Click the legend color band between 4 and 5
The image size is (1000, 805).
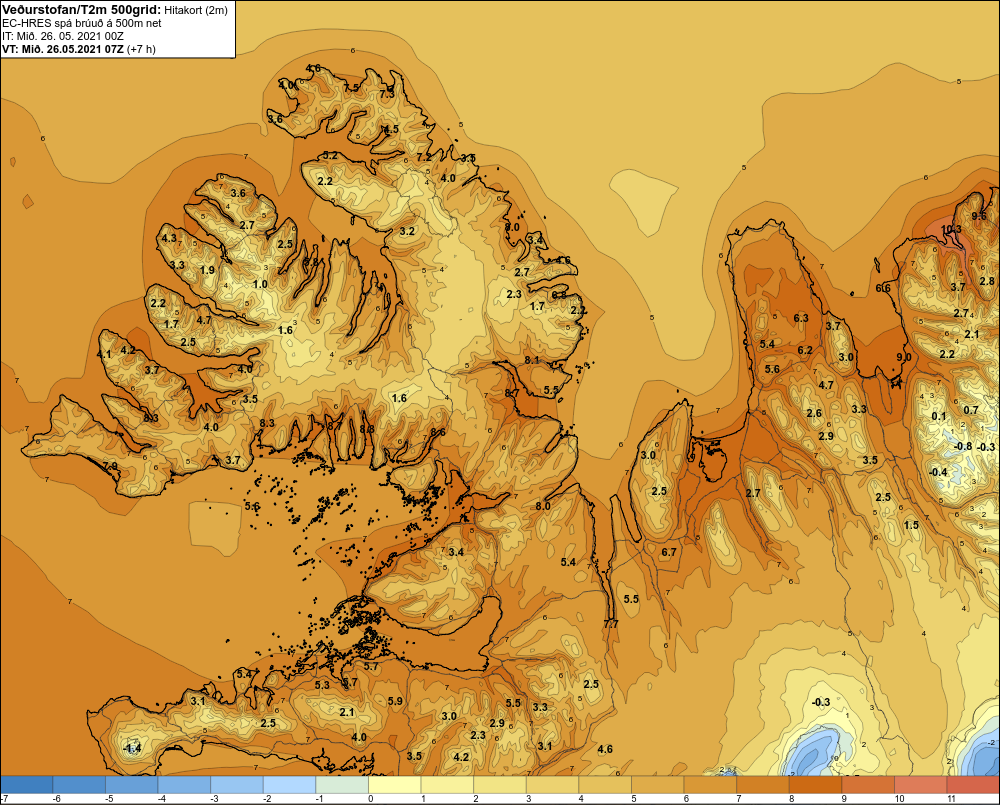[x=606, y=784]
